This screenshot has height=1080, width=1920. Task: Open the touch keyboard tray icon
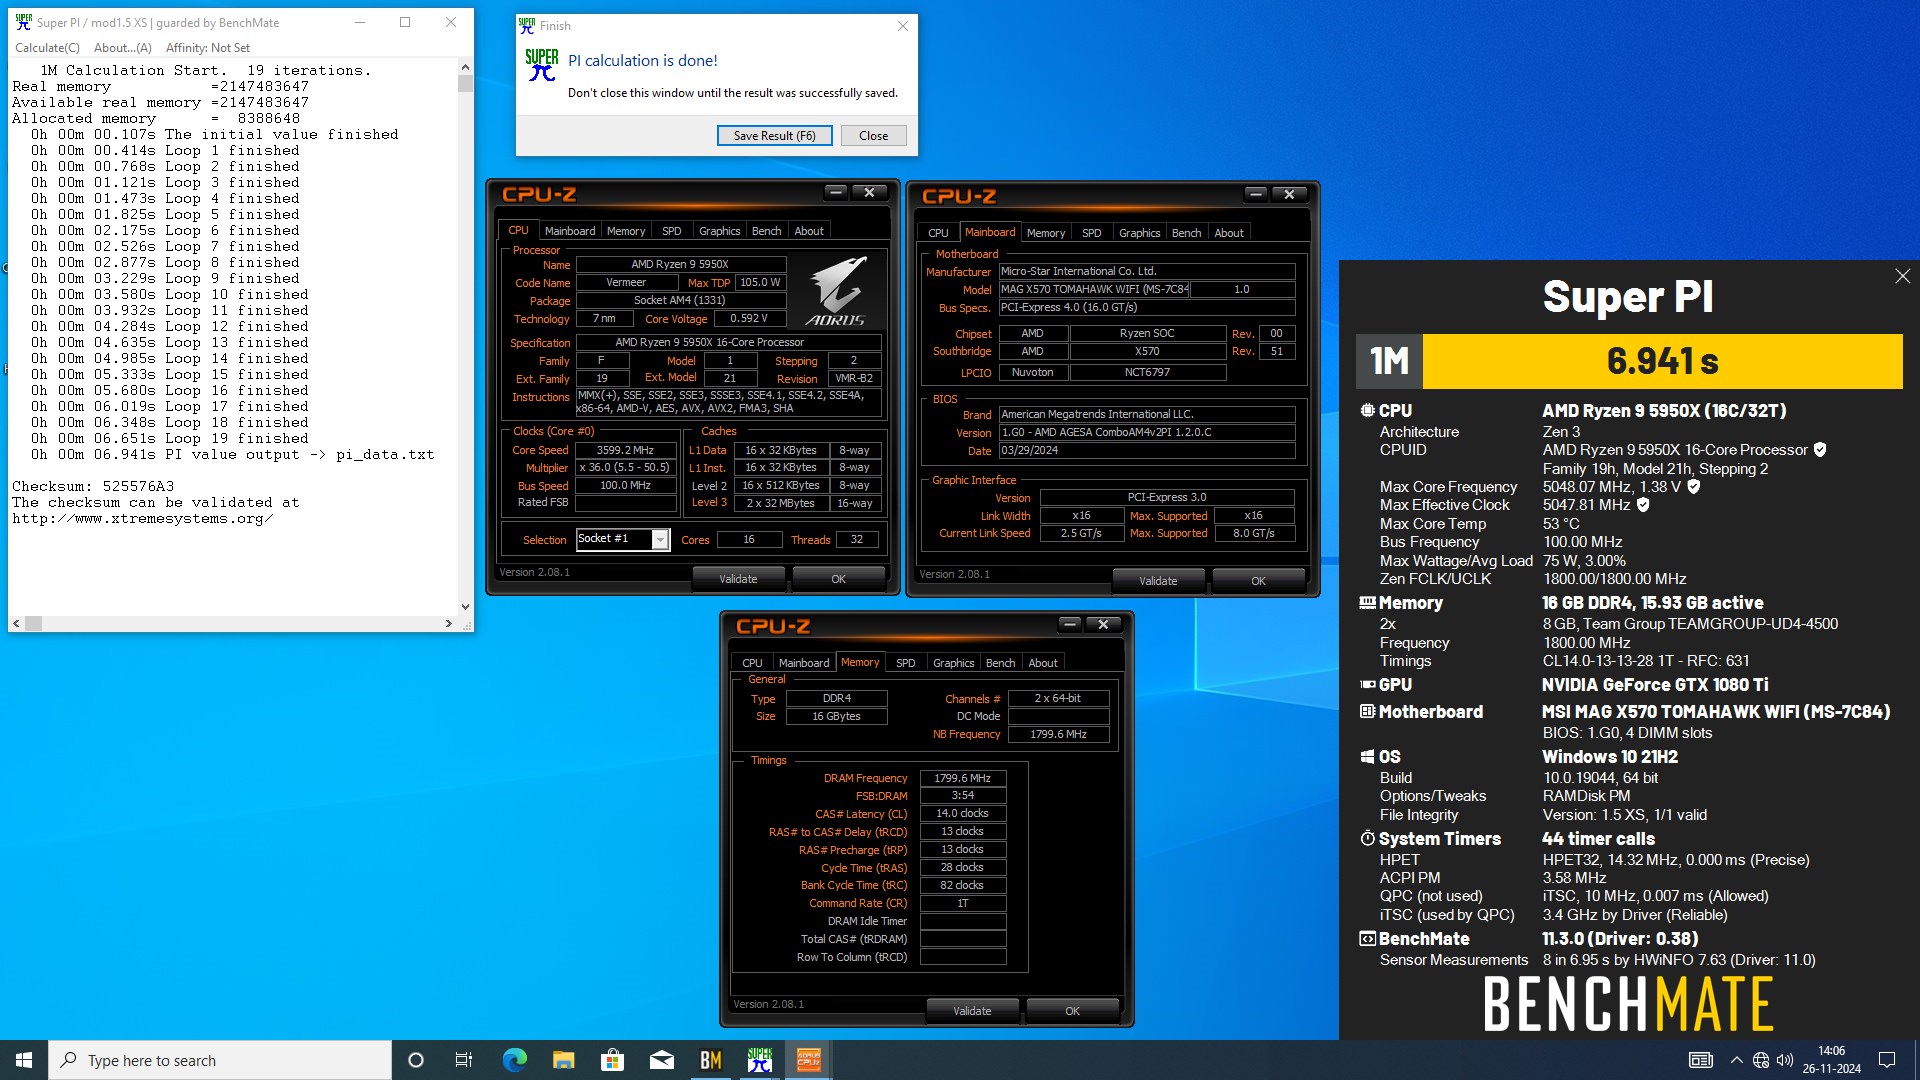1700,1060
